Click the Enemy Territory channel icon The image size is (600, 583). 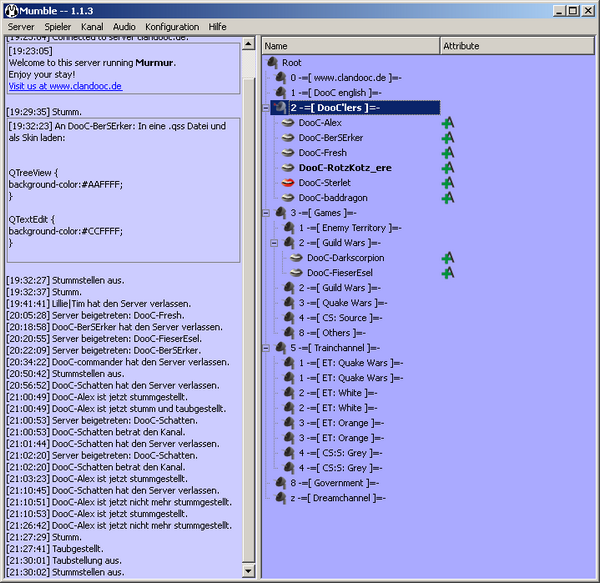(289, 228)
